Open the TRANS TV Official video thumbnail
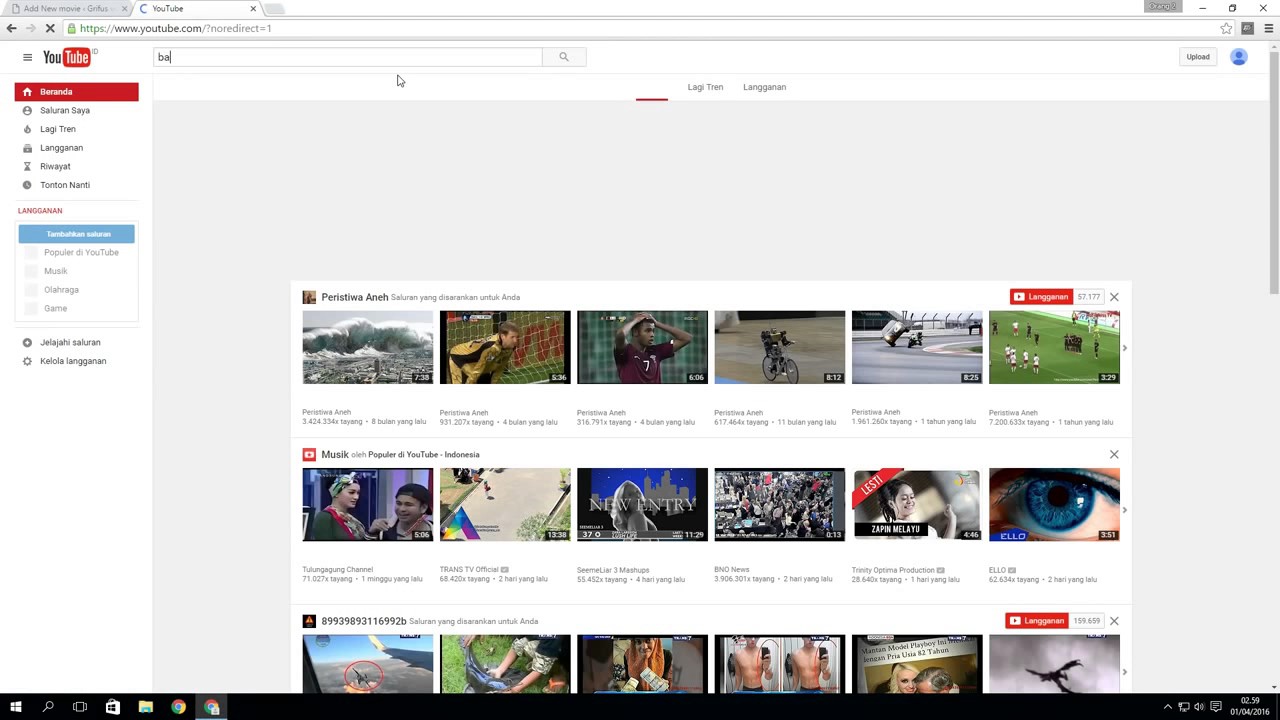Screen dimensions: 1280x720 (x=505, y=504)
